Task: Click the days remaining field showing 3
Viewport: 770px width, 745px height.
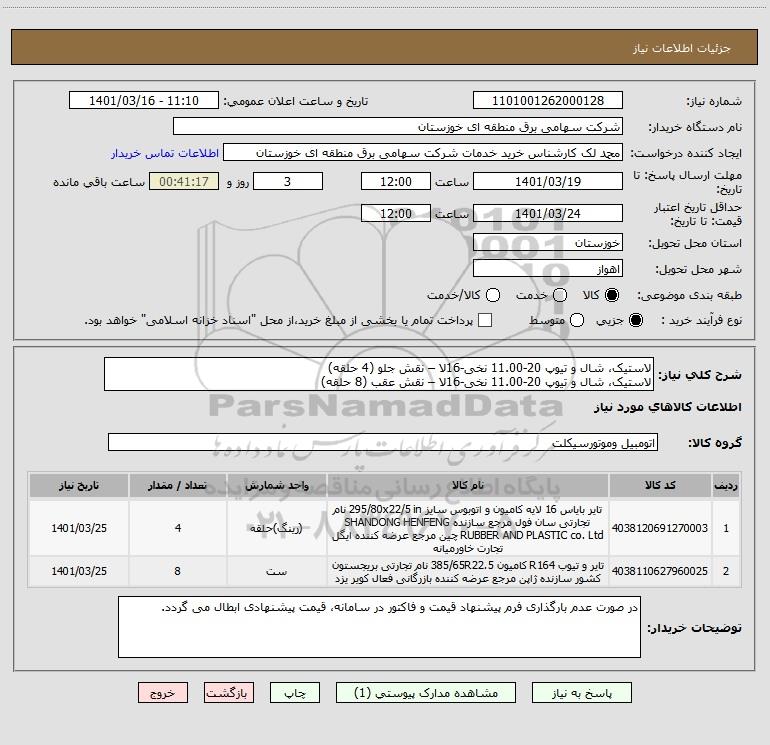Action: [x=288, y=182]
